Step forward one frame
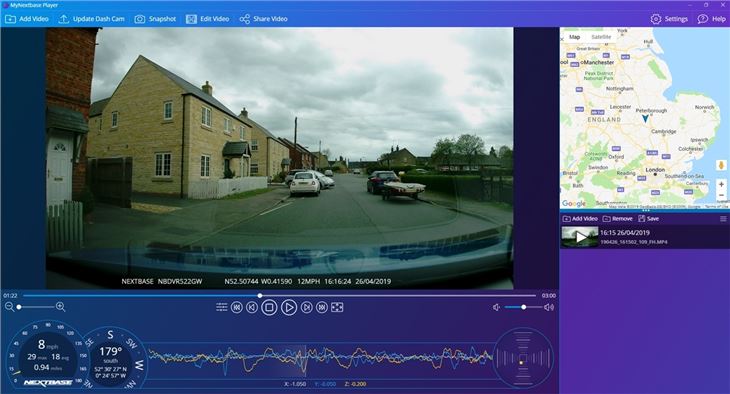This screenshot has width=730, height=394. (306, 307)
